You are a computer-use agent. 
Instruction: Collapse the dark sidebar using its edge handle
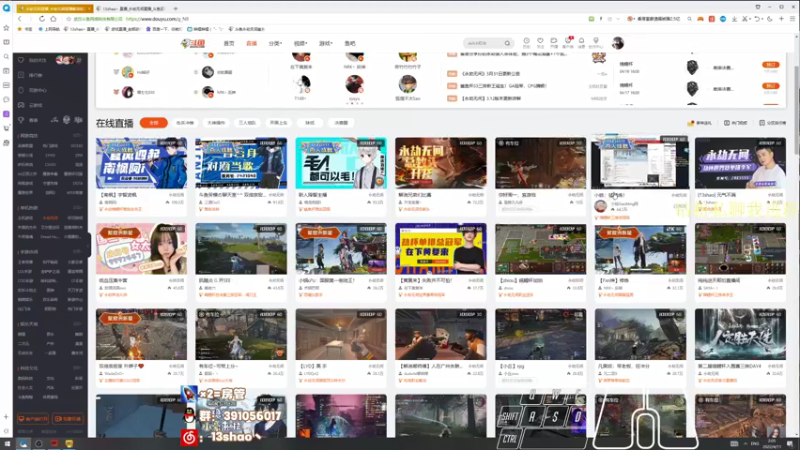tap(88, 245)
